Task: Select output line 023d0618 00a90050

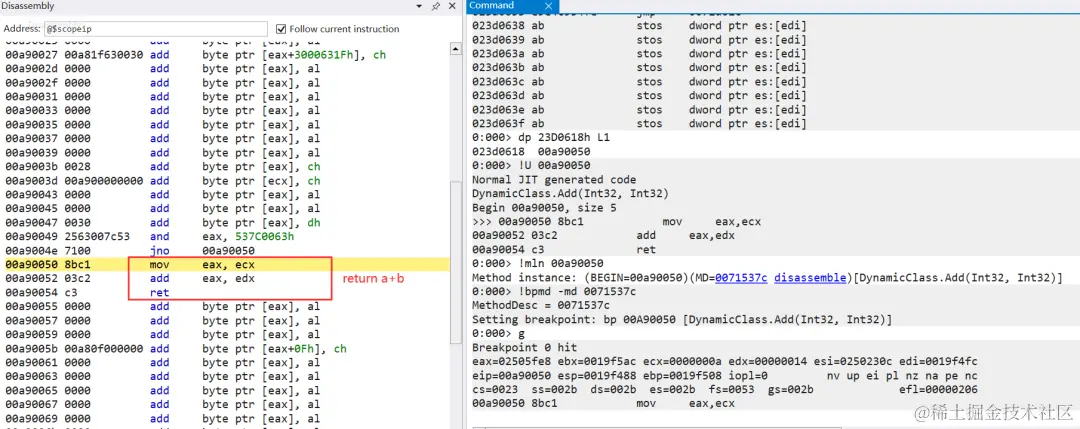Action: tap(531, 151)
